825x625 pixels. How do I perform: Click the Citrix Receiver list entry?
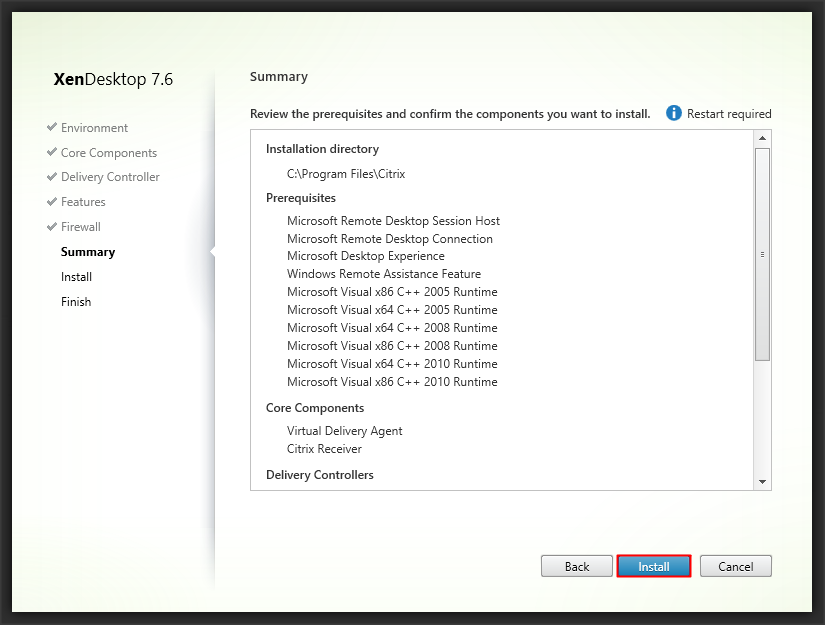324,449
